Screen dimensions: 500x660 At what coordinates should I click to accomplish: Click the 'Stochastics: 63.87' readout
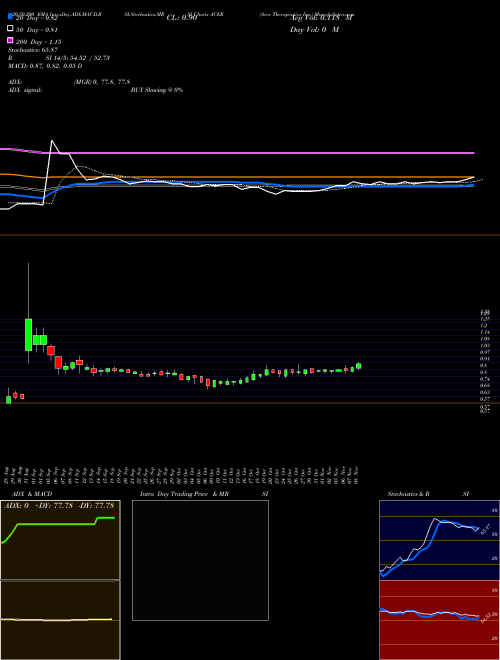(33, 50)
